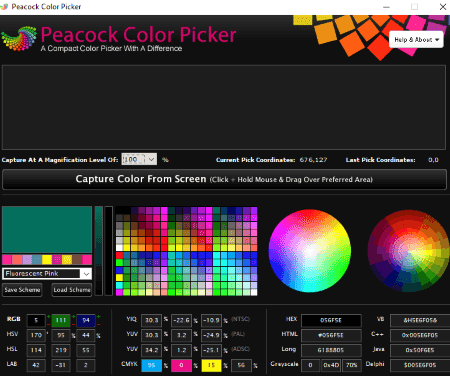Click the HSV saturation field showing 95
This screenshot has width=450, height=376.
pos(61,335)
